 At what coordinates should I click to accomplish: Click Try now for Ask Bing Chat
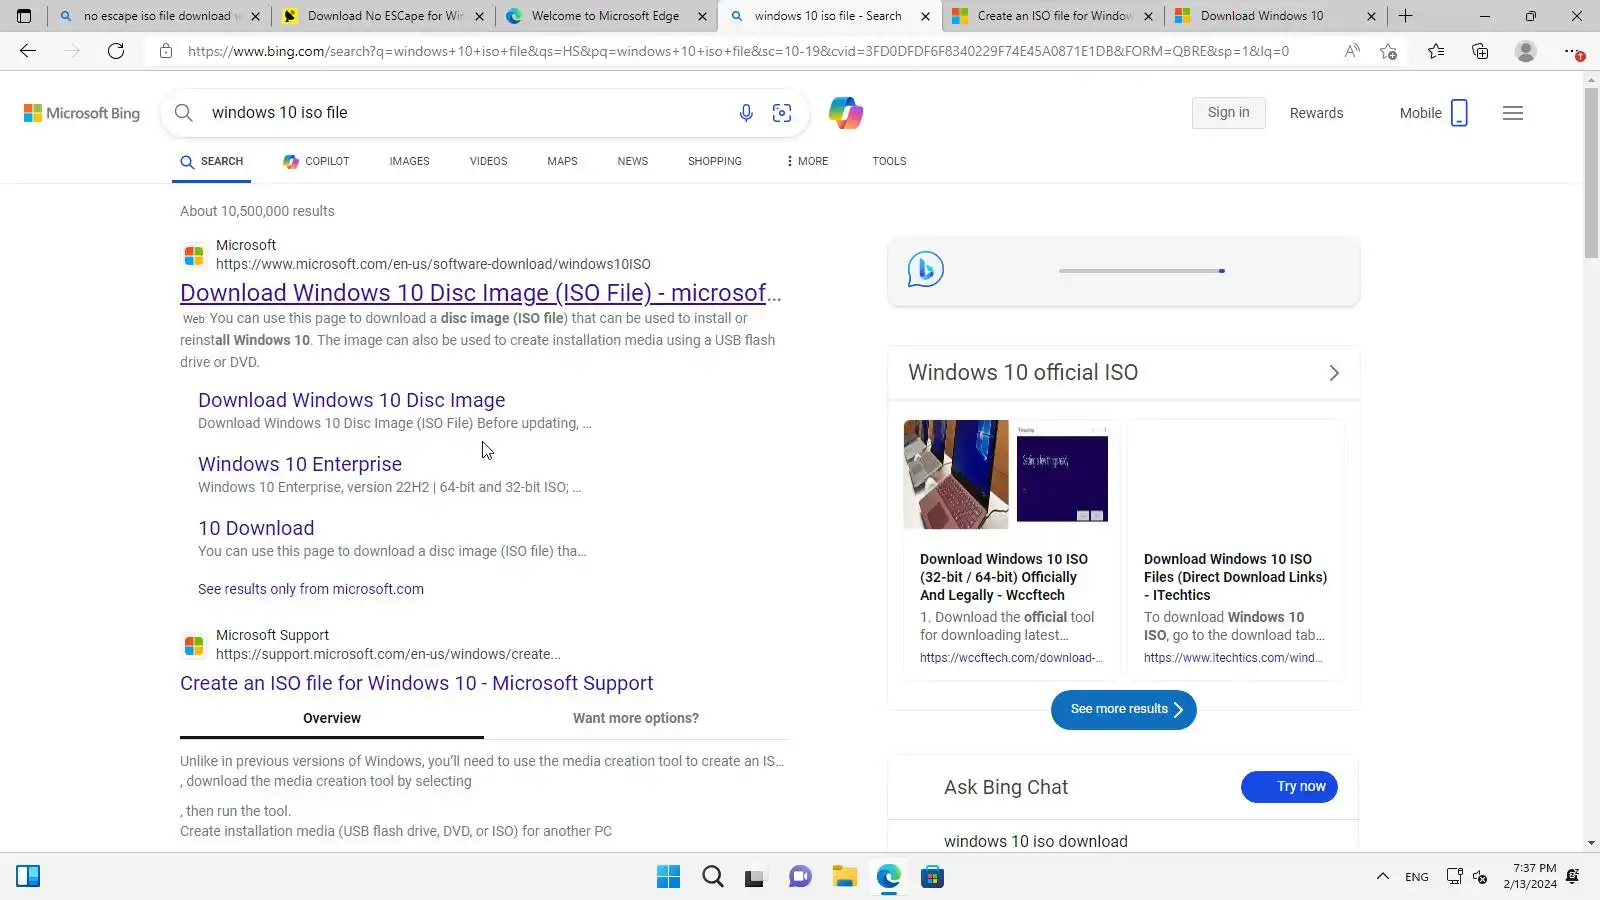pyautogui.click(x=1289, y=787)
